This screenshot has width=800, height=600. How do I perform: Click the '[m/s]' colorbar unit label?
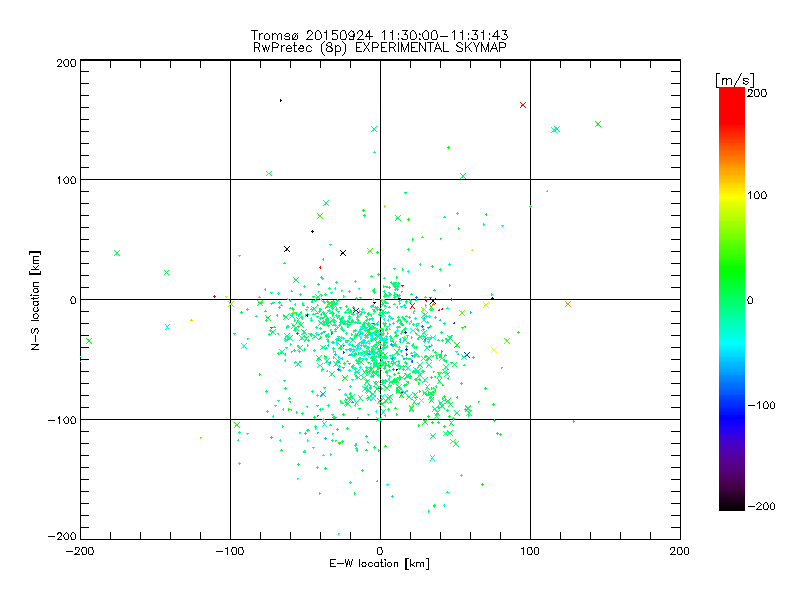pyautogui.click(x=735, y=80)
